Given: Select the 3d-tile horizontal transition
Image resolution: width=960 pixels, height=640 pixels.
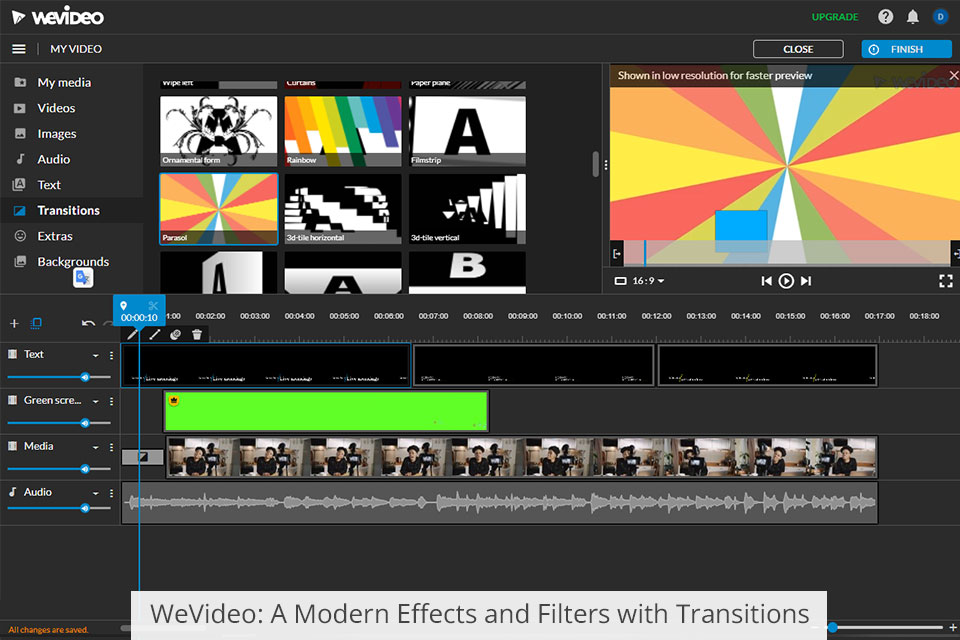Looking at the screenshot, I should (x=343, y=209).
